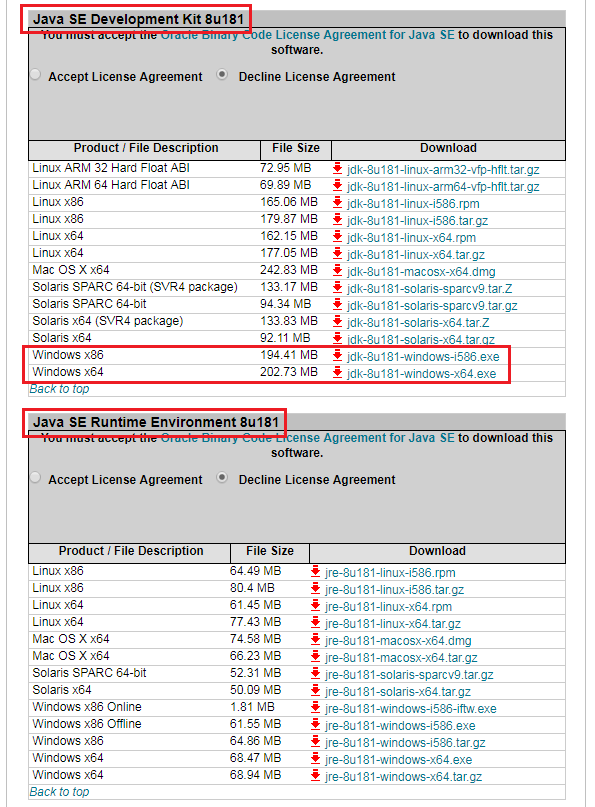
Task: Click download arrow icon beside jre-8u181-linux-i586.tar.gz
Action: pos(316,588)
